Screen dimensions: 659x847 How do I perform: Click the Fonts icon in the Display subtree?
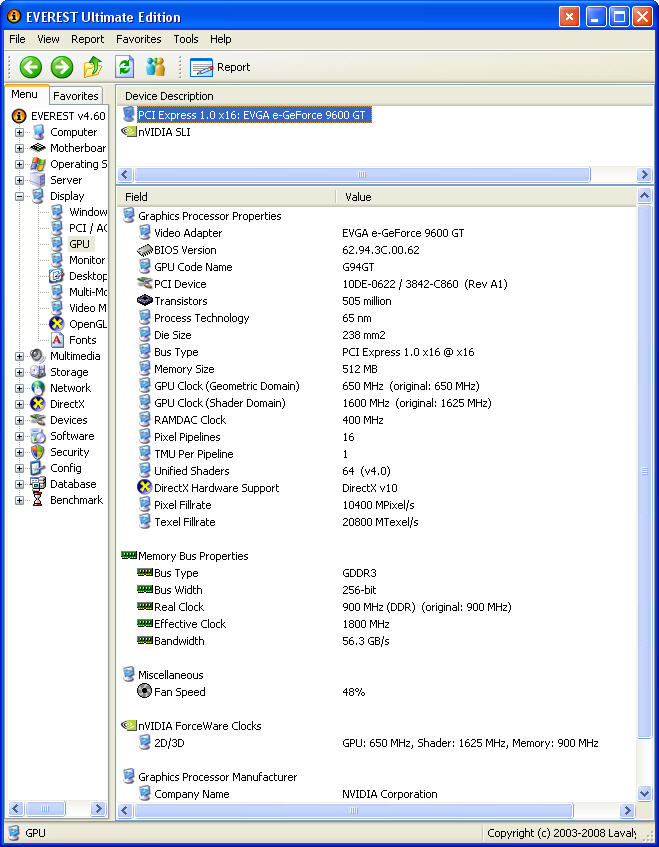coord(57,340)
